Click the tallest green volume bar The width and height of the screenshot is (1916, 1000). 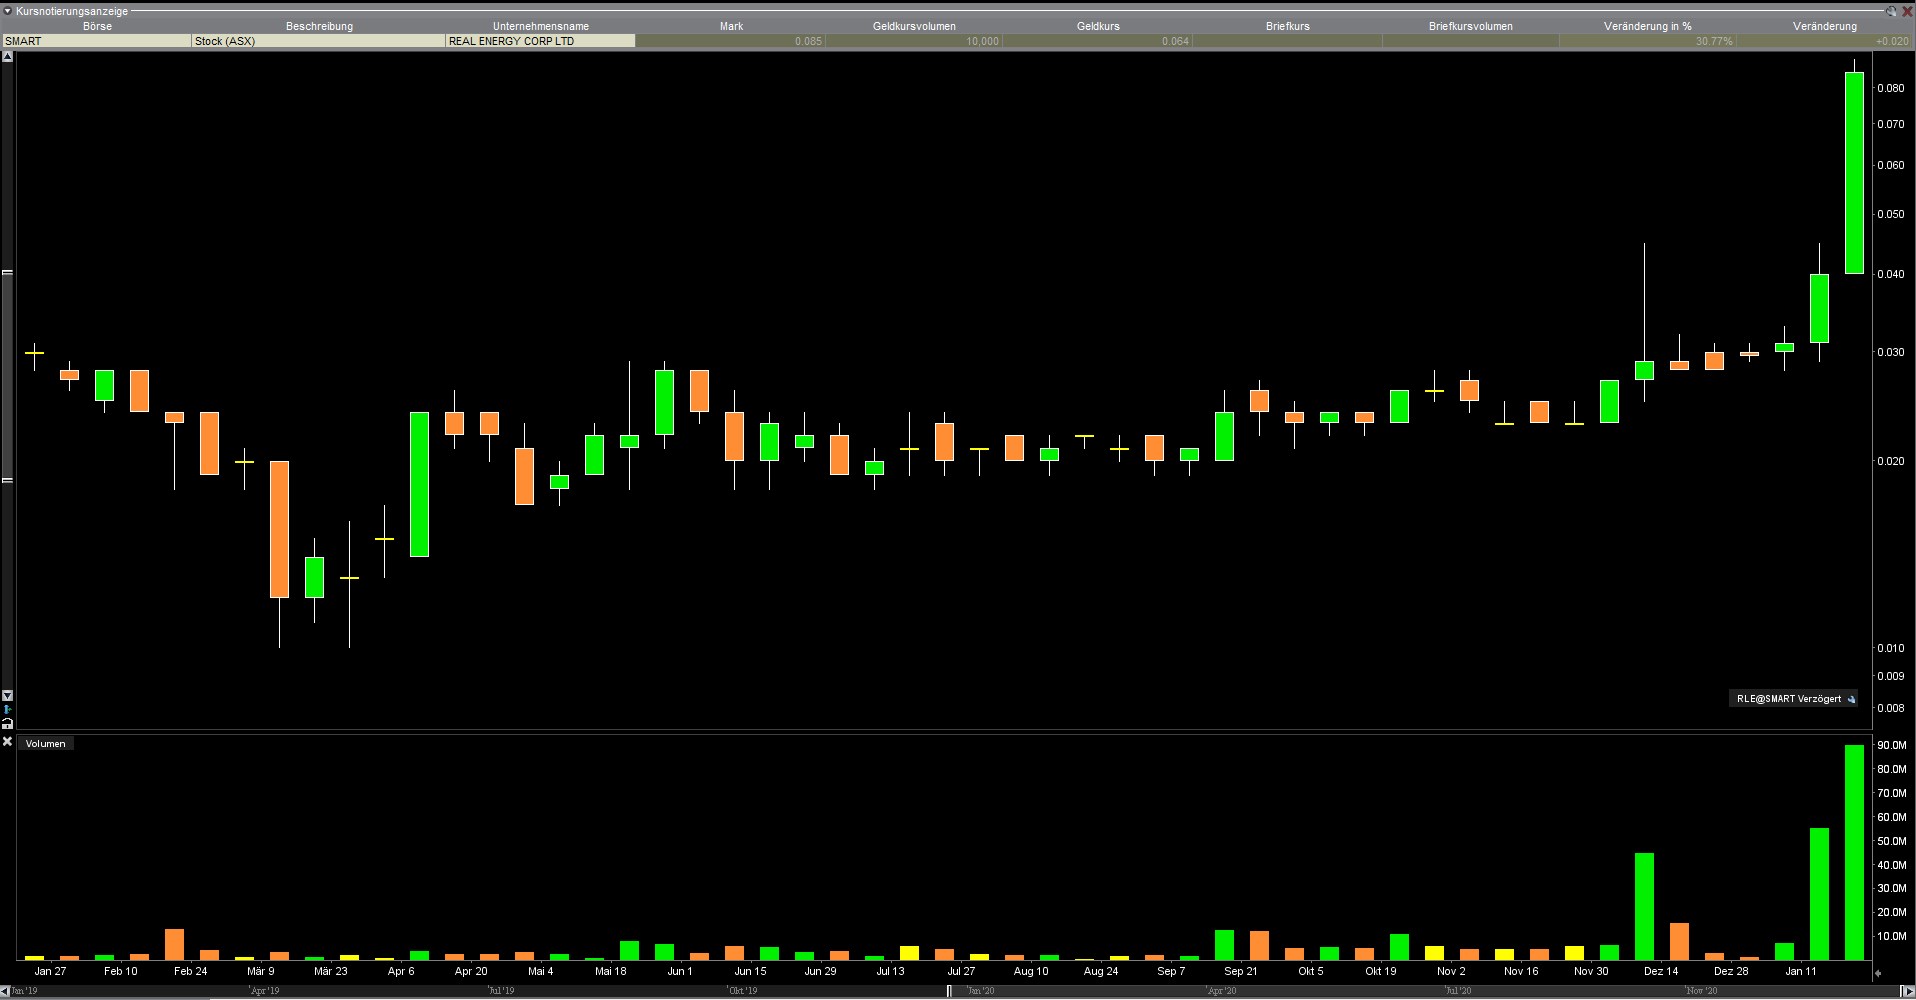1854,852
